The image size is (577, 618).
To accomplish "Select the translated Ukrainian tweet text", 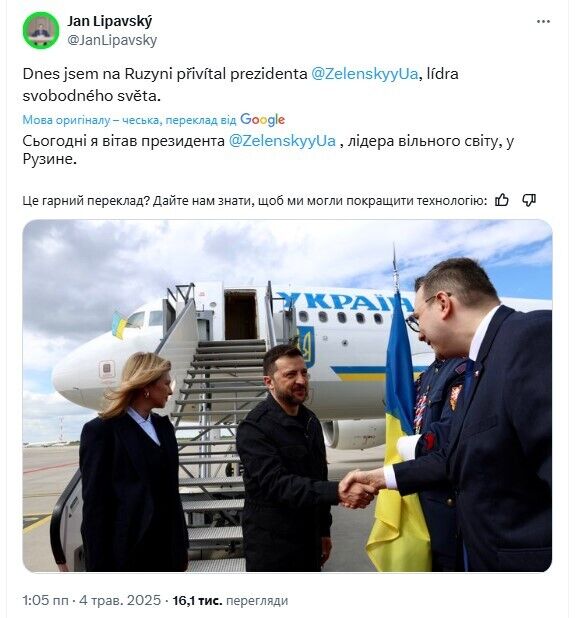I will click(x=268, y=150).
